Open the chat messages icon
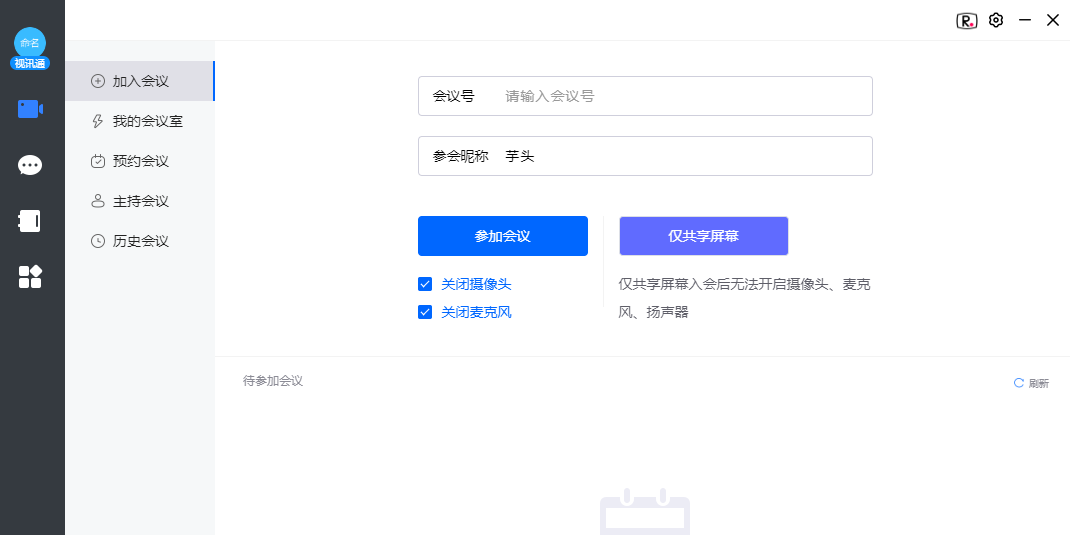This screenshot has width=1070, height=535. 30,165
